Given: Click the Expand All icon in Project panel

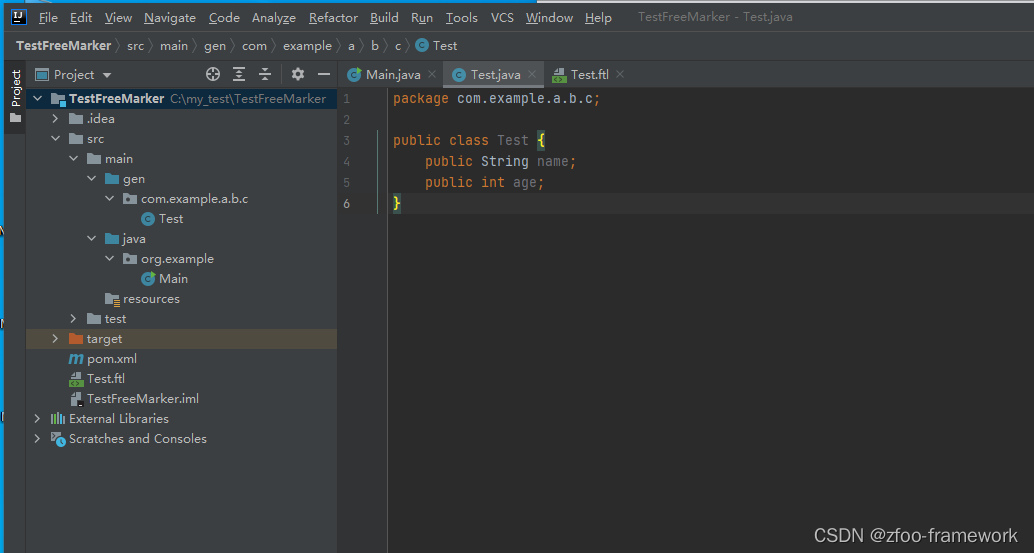Looking at the screenshot, I should 239,74.
